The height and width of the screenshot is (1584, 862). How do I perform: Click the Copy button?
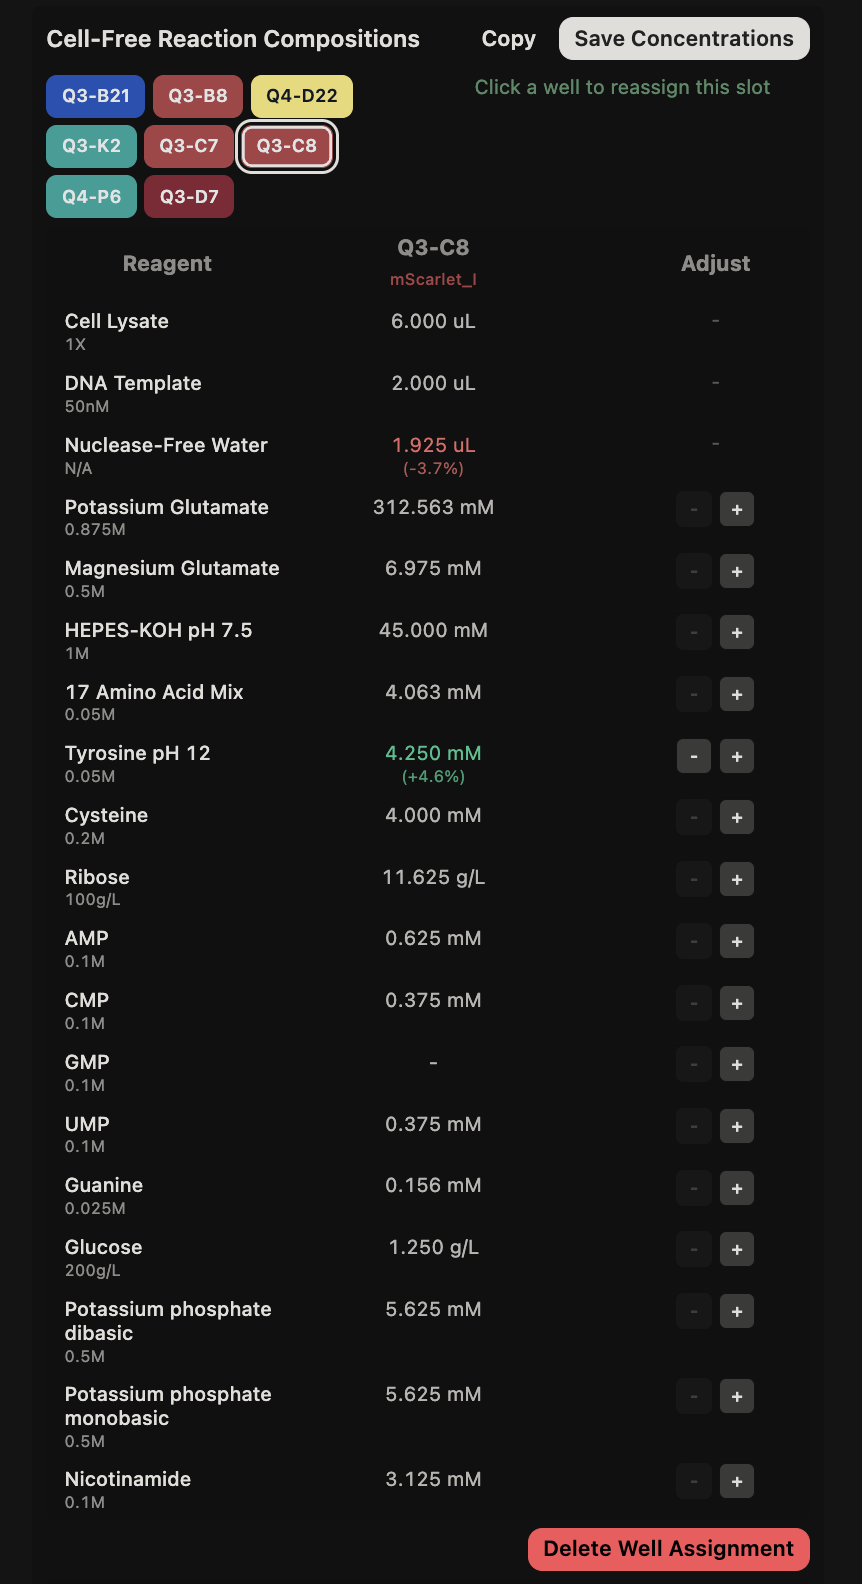tap(509, 39)
